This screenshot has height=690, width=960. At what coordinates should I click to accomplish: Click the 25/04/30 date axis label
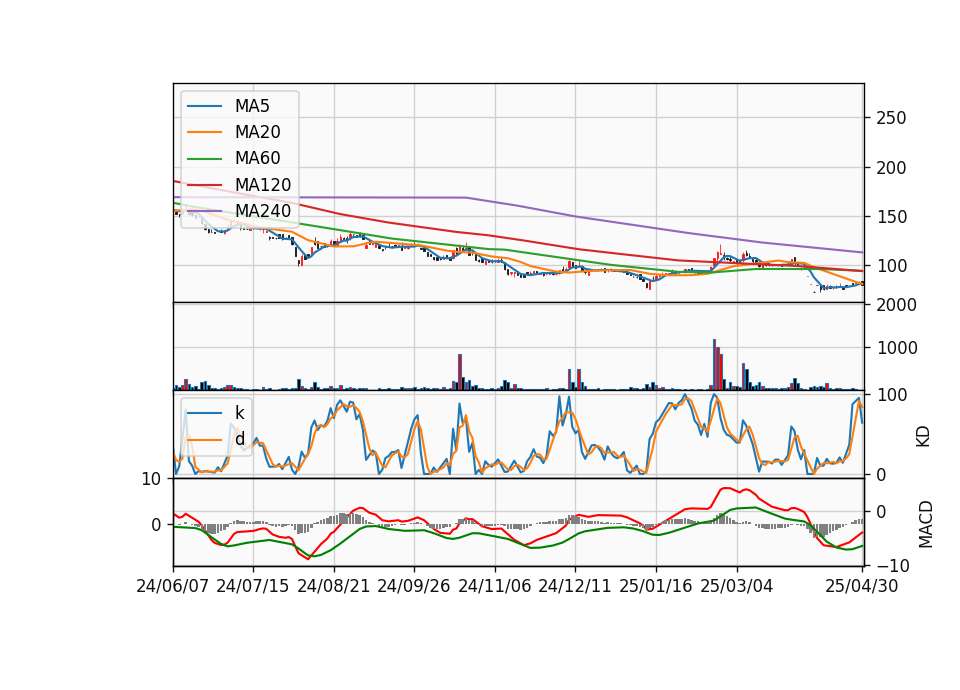click(x=861, y=587)
